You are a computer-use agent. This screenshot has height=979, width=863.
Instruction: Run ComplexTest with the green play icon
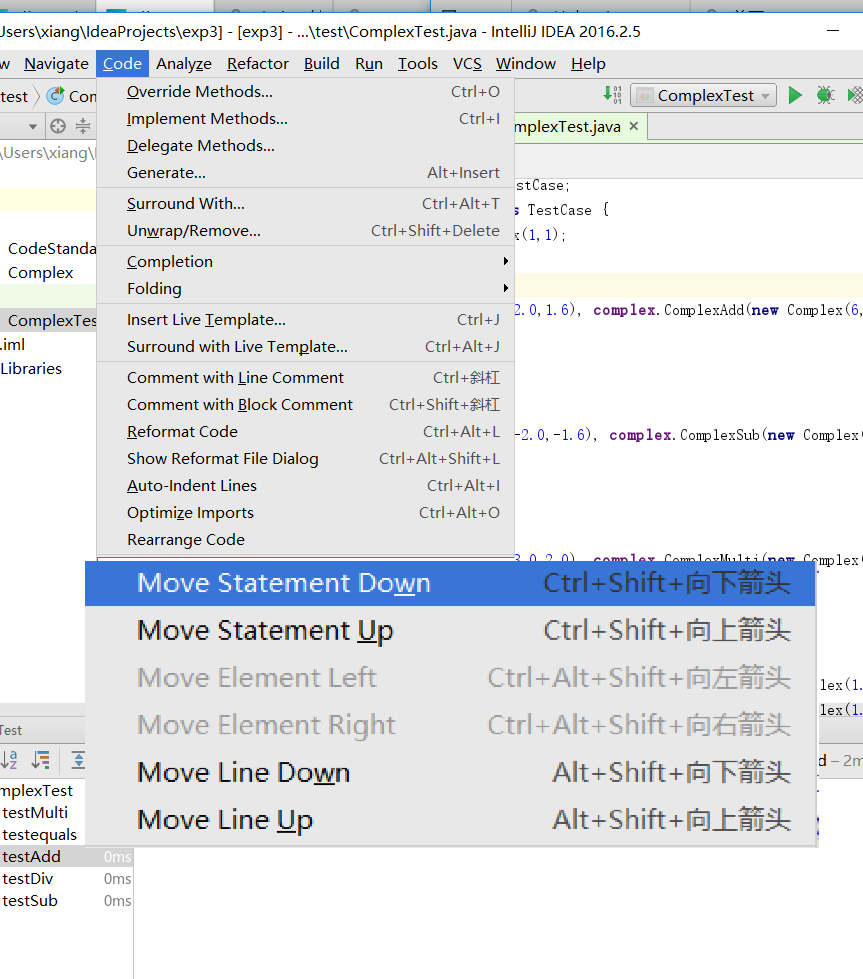tap(795, 95)
